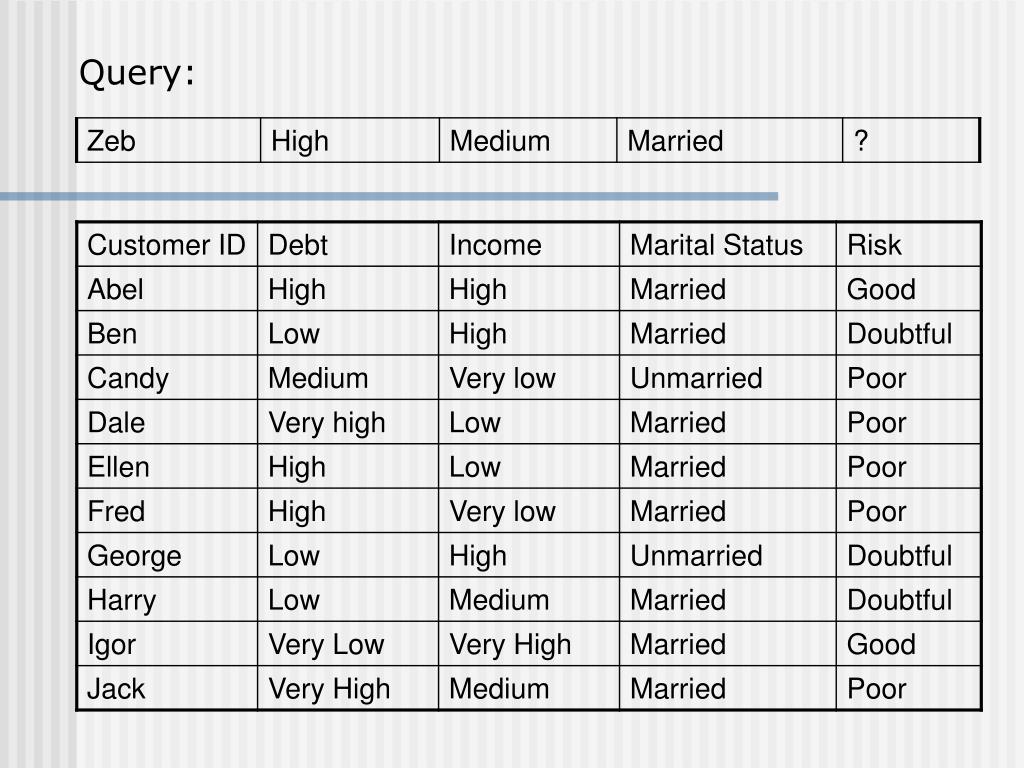Select the Marital Status column header
This screenshot has height=768, width=1024.
tap(728, 245)
